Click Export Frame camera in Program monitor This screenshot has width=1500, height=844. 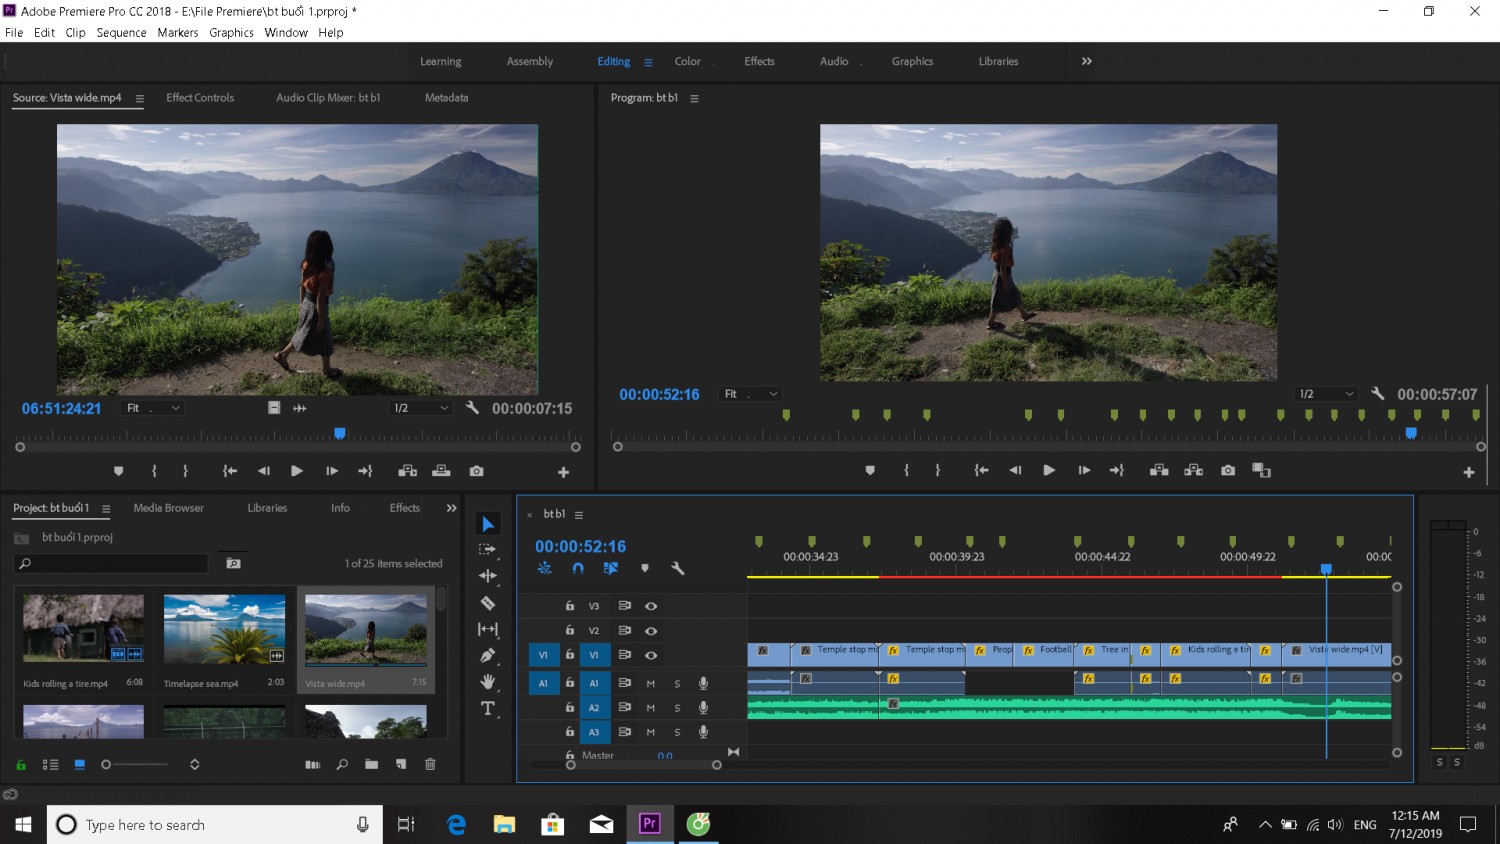tap(1228, 470)
